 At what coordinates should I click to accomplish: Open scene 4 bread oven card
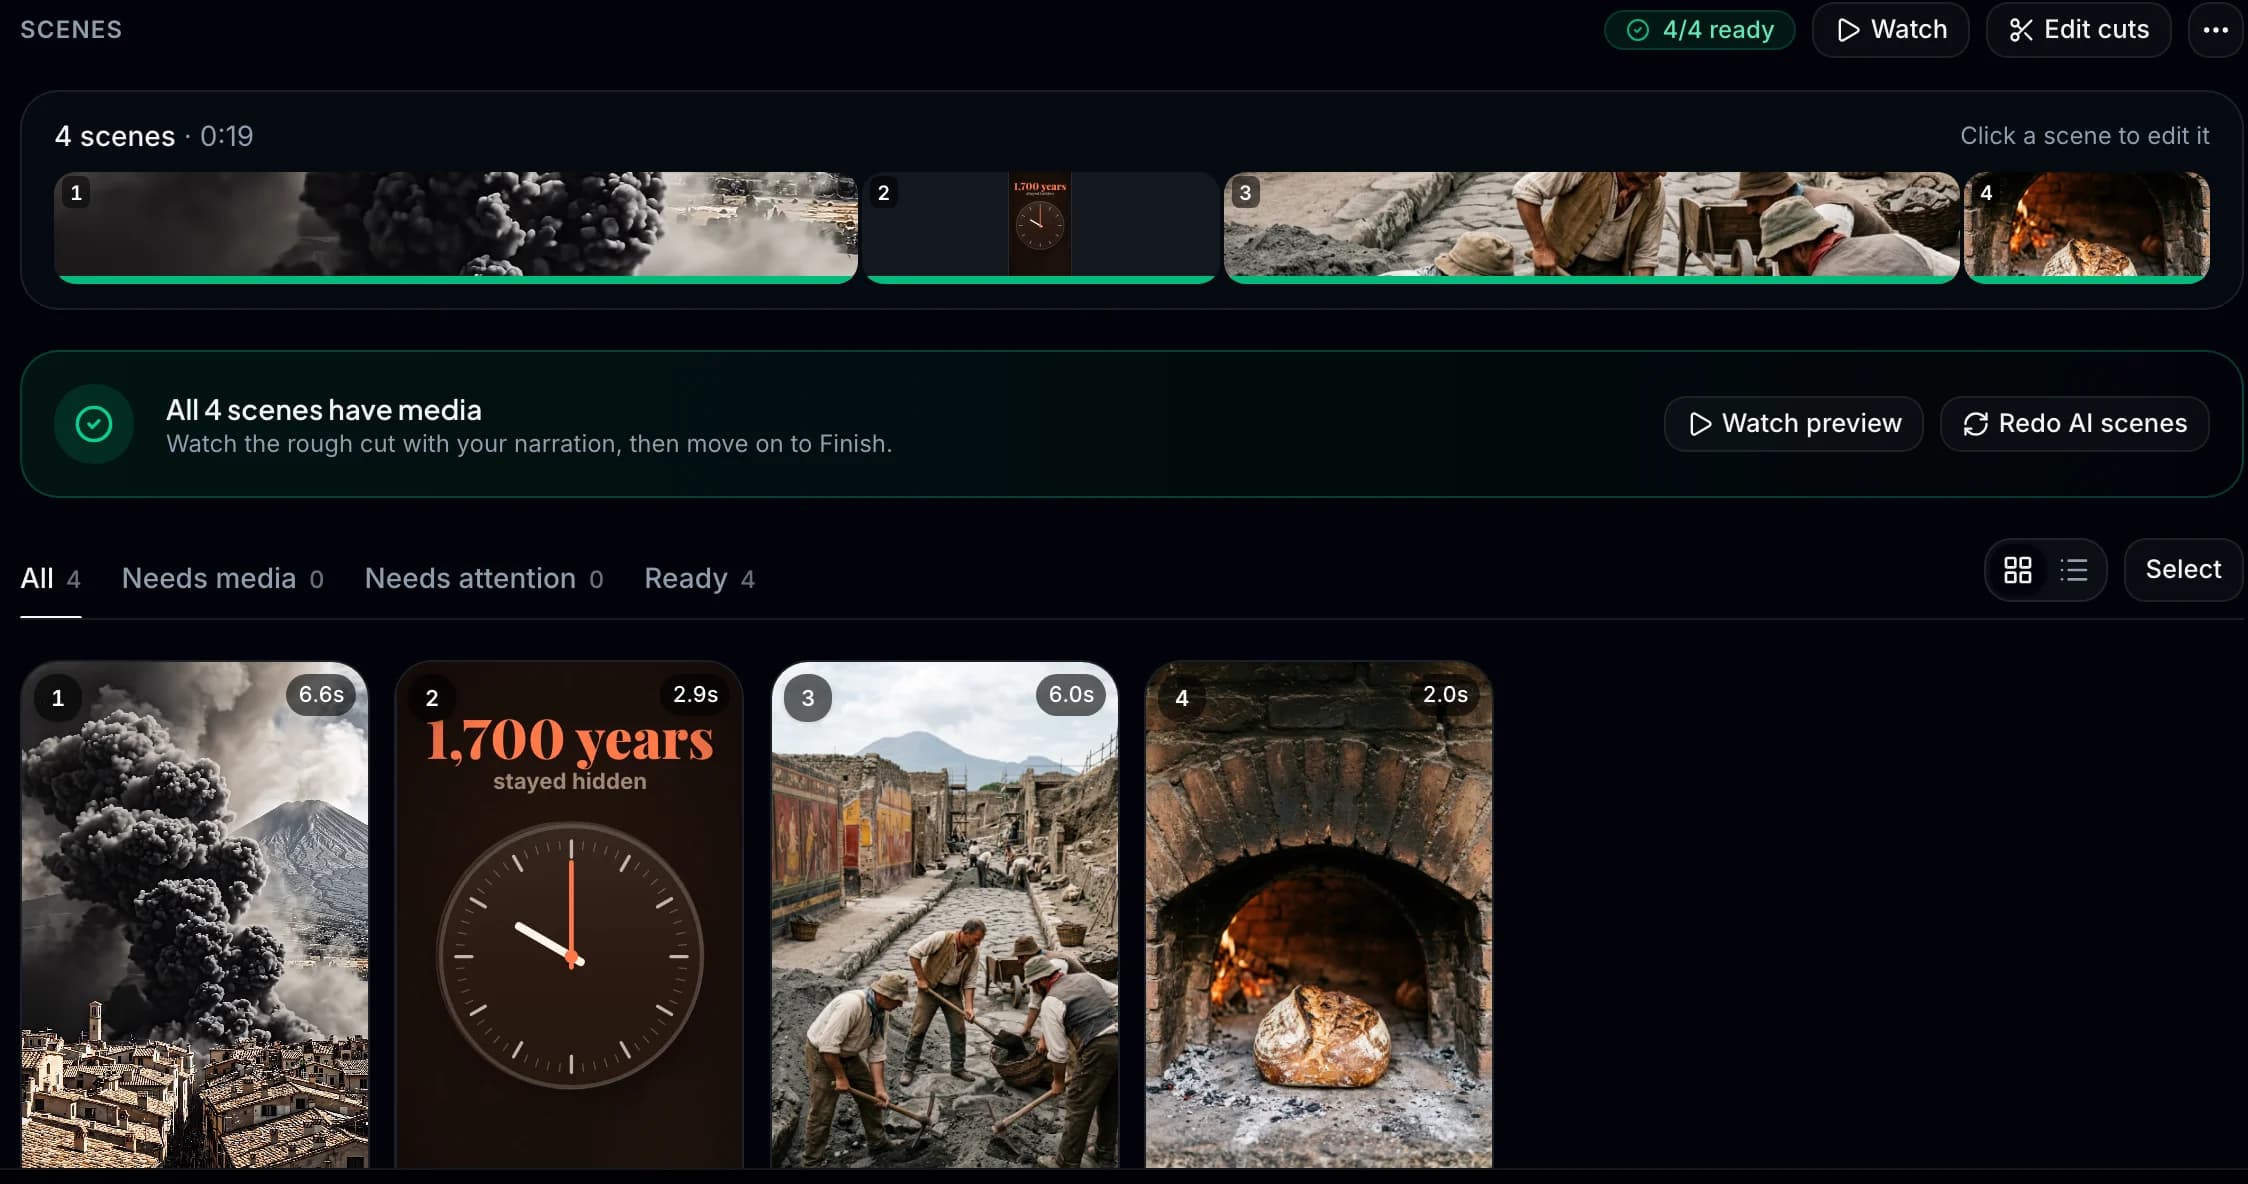[1319, 914]
